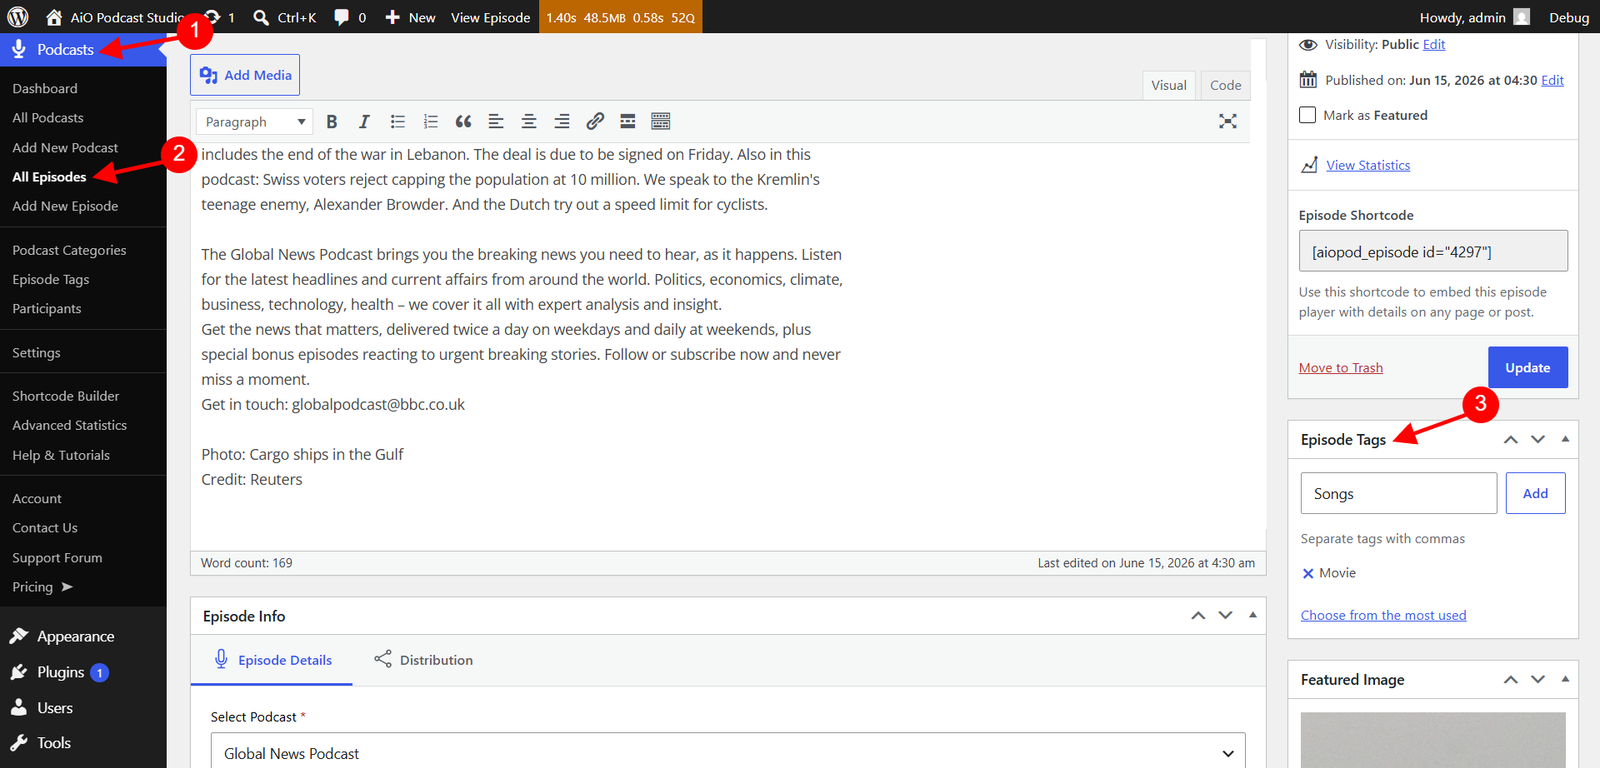Image resolution: width=1600 pixels, height=768 pixels.
Task: Click the admin user avatar
Action: pos(1522,17)
